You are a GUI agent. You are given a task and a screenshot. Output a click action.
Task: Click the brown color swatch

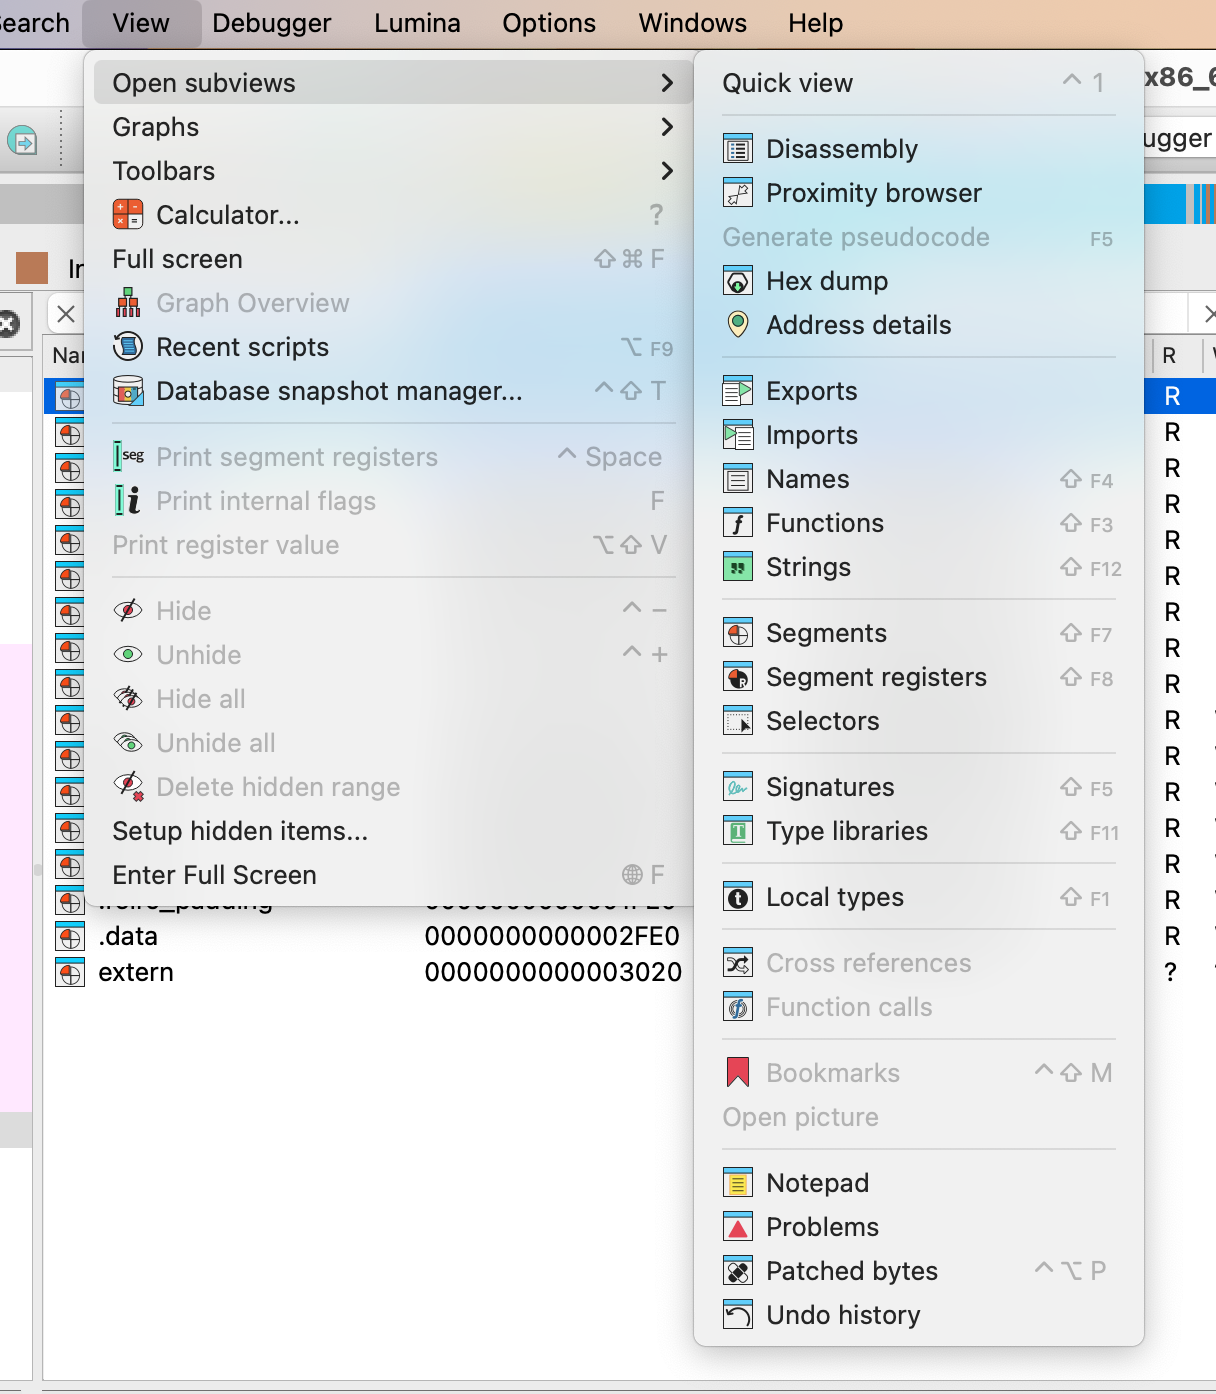32,268
